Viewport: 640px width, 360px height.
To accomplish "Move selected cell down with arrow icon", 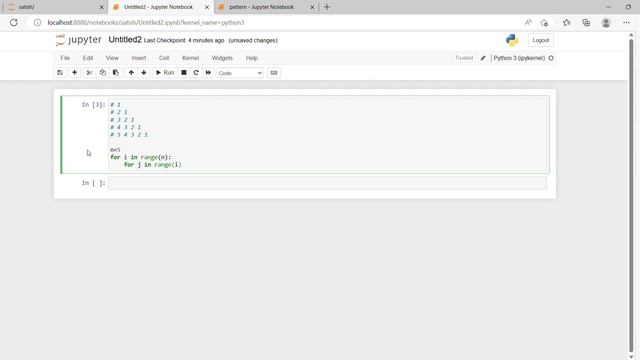I will click(144, 73).
